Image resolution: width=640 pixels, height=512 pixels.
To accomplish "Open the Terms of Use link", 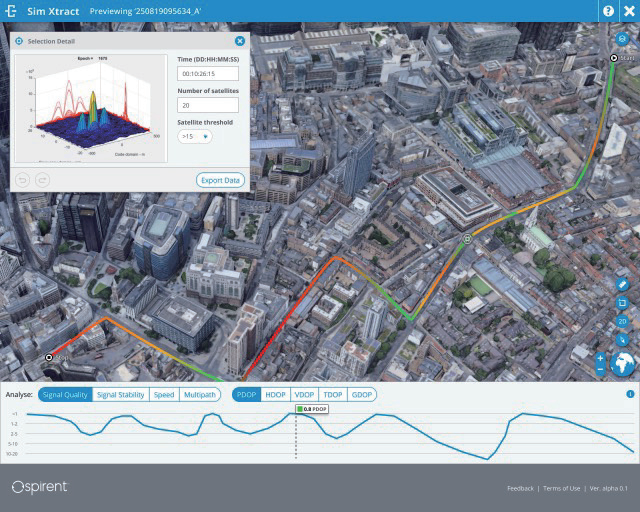I will [x=560, y=488].
